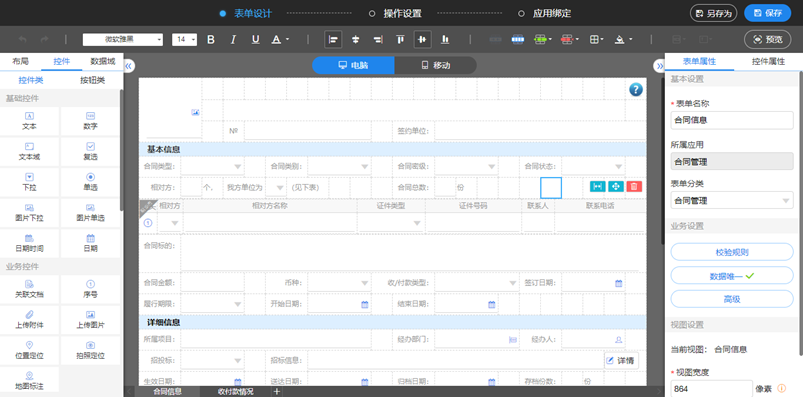
Task: Click the 视图宽度 864 input field
Action: (x=711, y=389)
